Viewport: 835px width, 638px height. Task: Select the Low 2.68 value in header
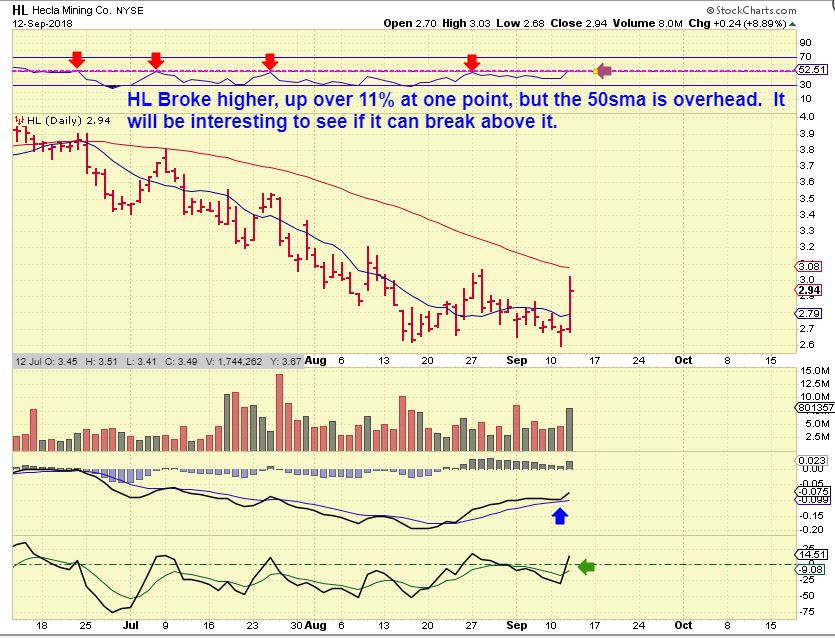pos(520,23)
